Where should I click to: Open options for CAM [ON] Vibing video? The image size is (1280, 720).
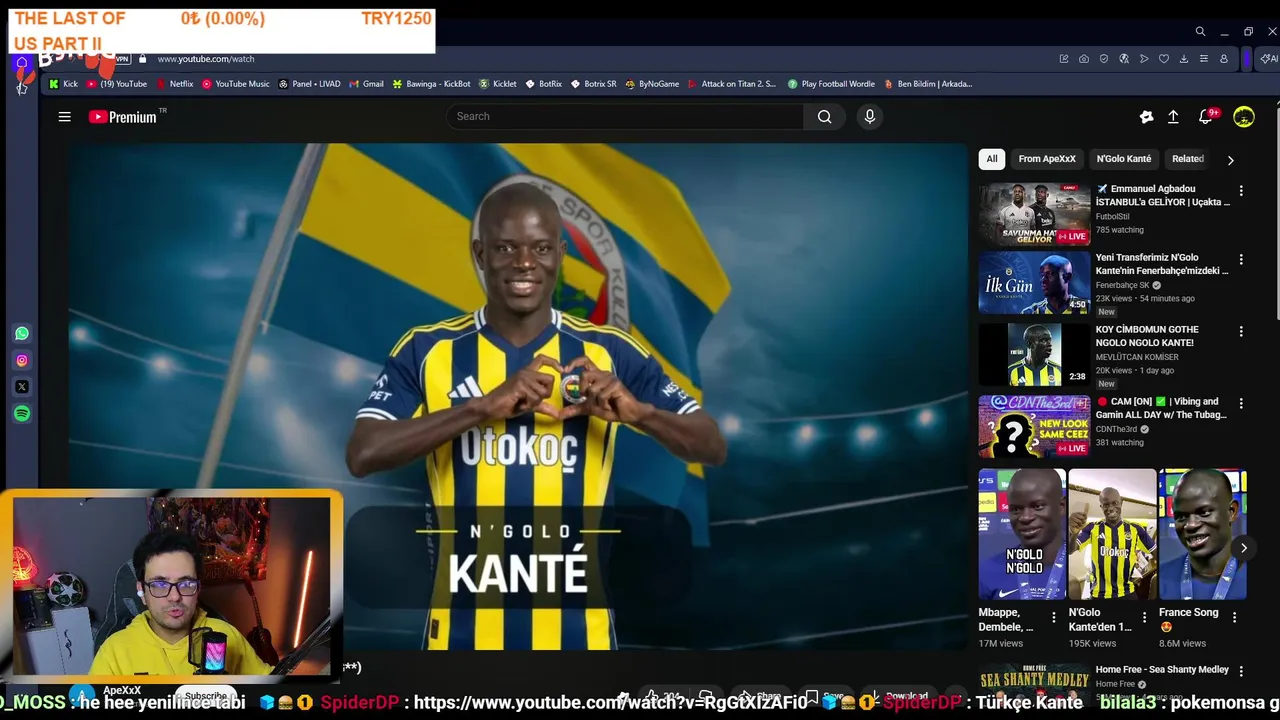click(1241, 403)
